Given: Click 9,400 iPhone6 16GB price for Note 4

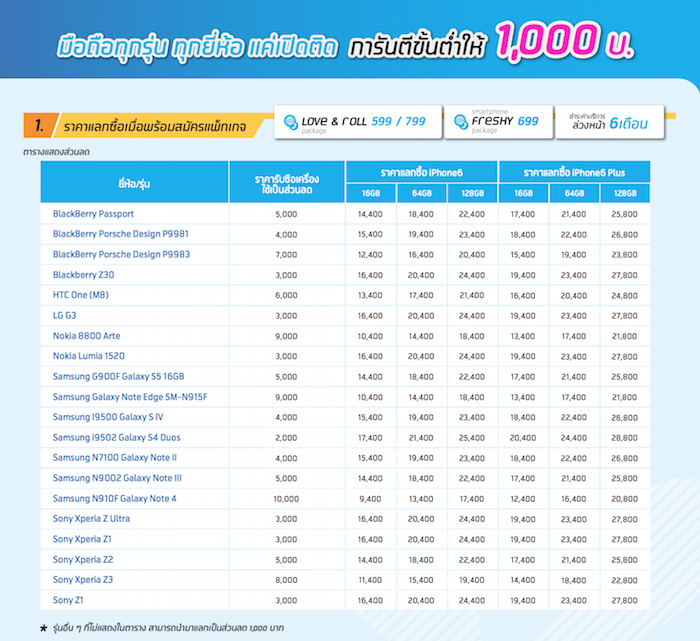Looking at the screenshot, I should pos(370,499).
